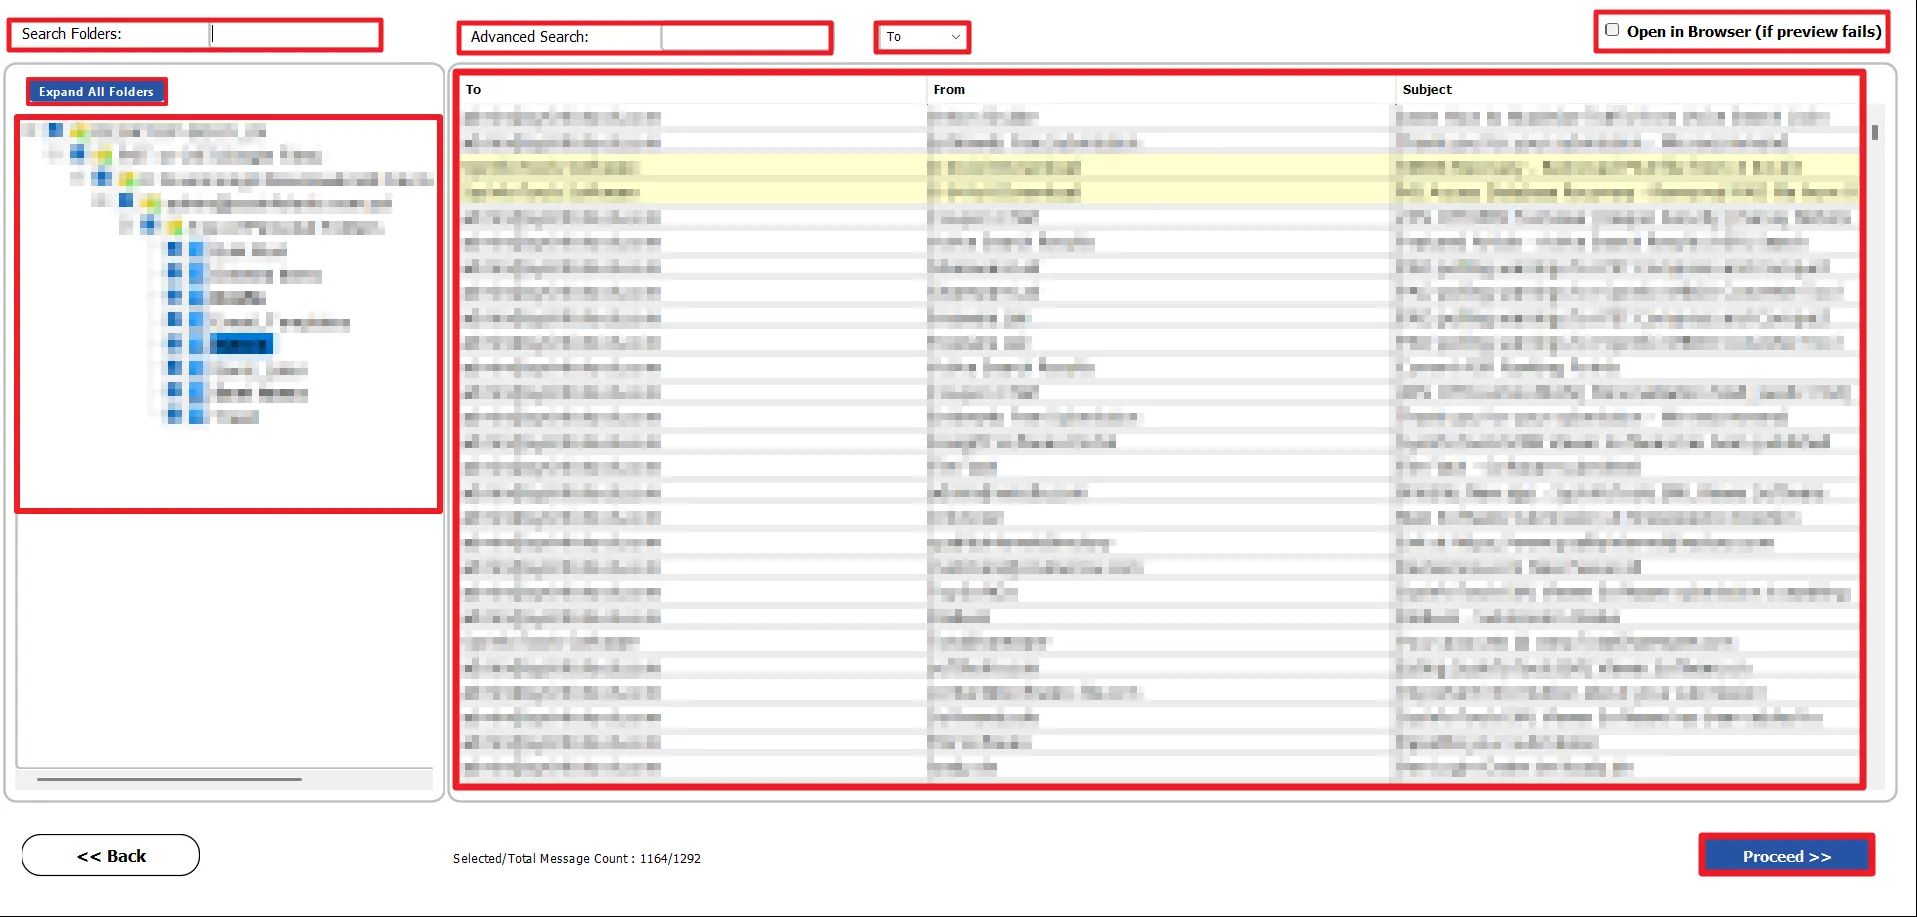This screenshot has height=917, width=1917.
Task: Sort messages by the Subject column header
Action: [1627, 90]
